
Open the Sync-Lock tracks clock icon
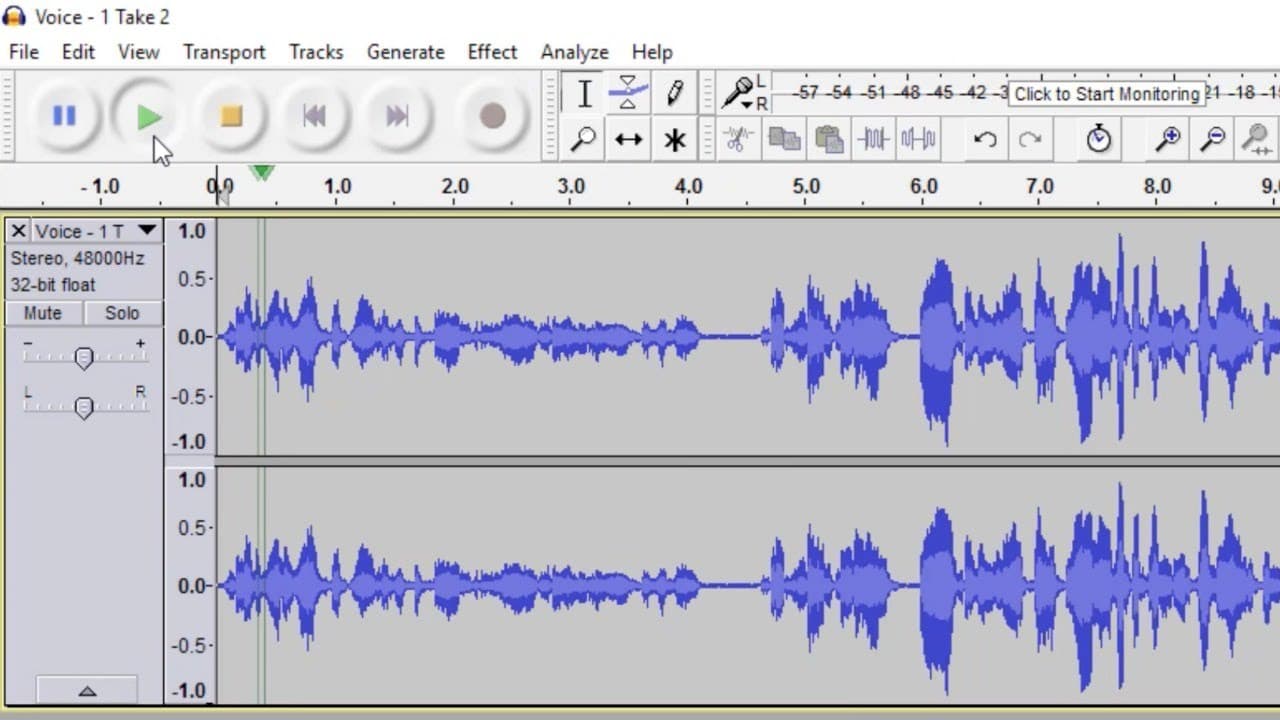pyautogui.click(x=1098, y=139)
